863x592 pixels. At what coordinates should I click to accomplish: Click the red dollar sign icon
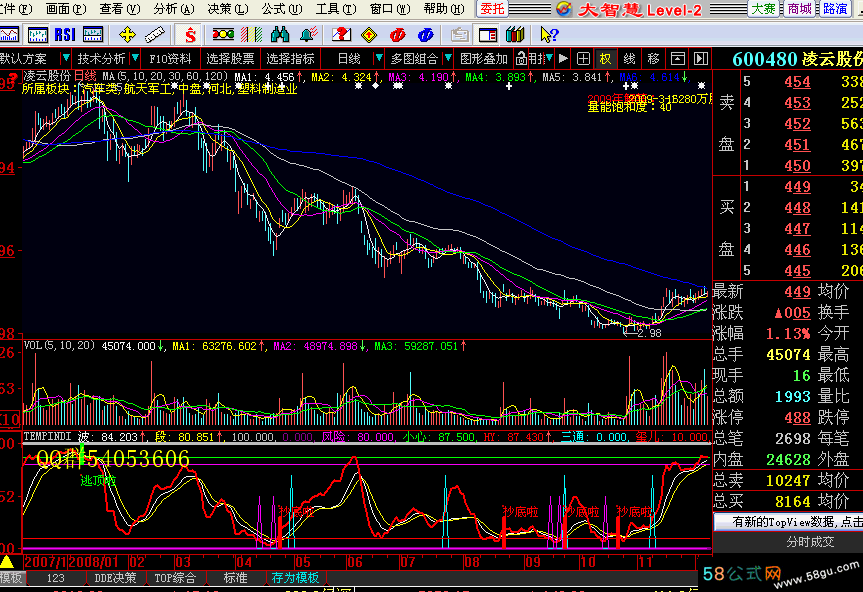click(x=190, y=35)
